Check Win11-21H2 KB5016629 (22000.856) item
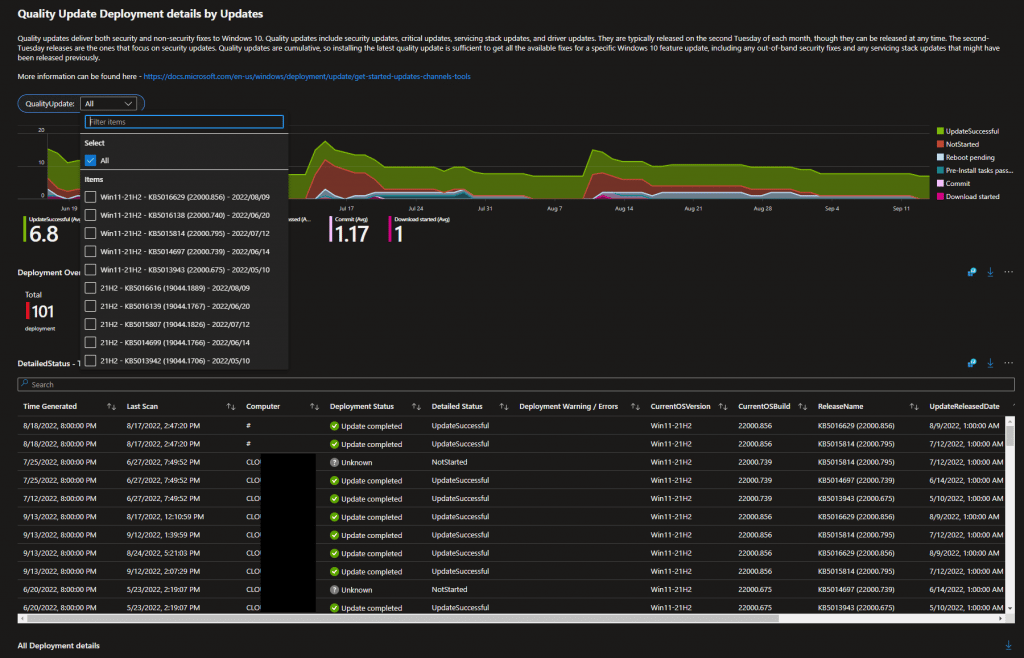The image size is (1024, 658). coord(91,197)
